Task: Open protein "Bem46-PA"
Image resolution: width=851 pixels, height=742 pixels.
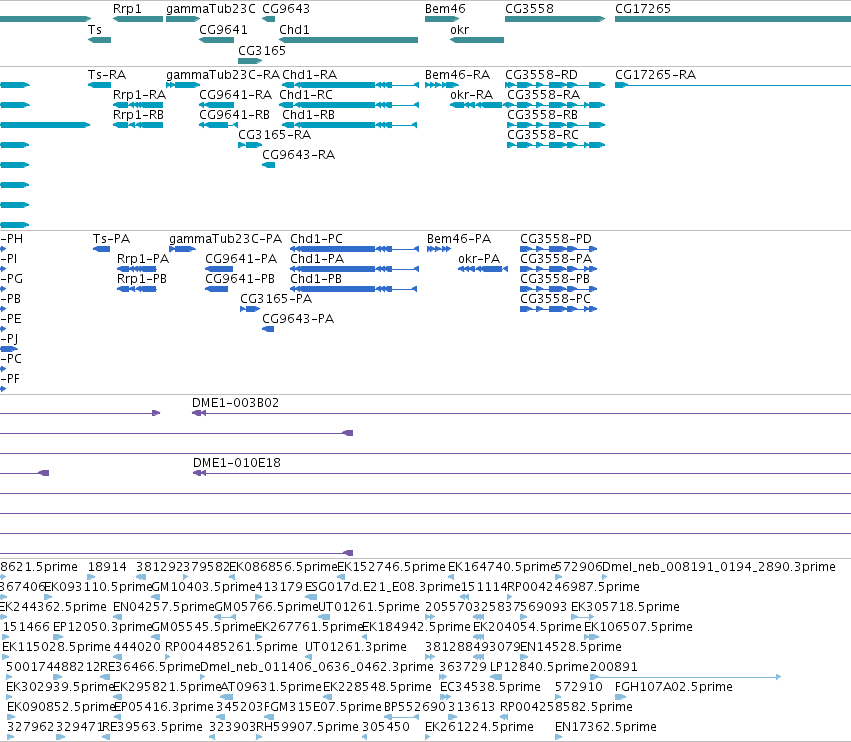Action: (x=459, y=239)
